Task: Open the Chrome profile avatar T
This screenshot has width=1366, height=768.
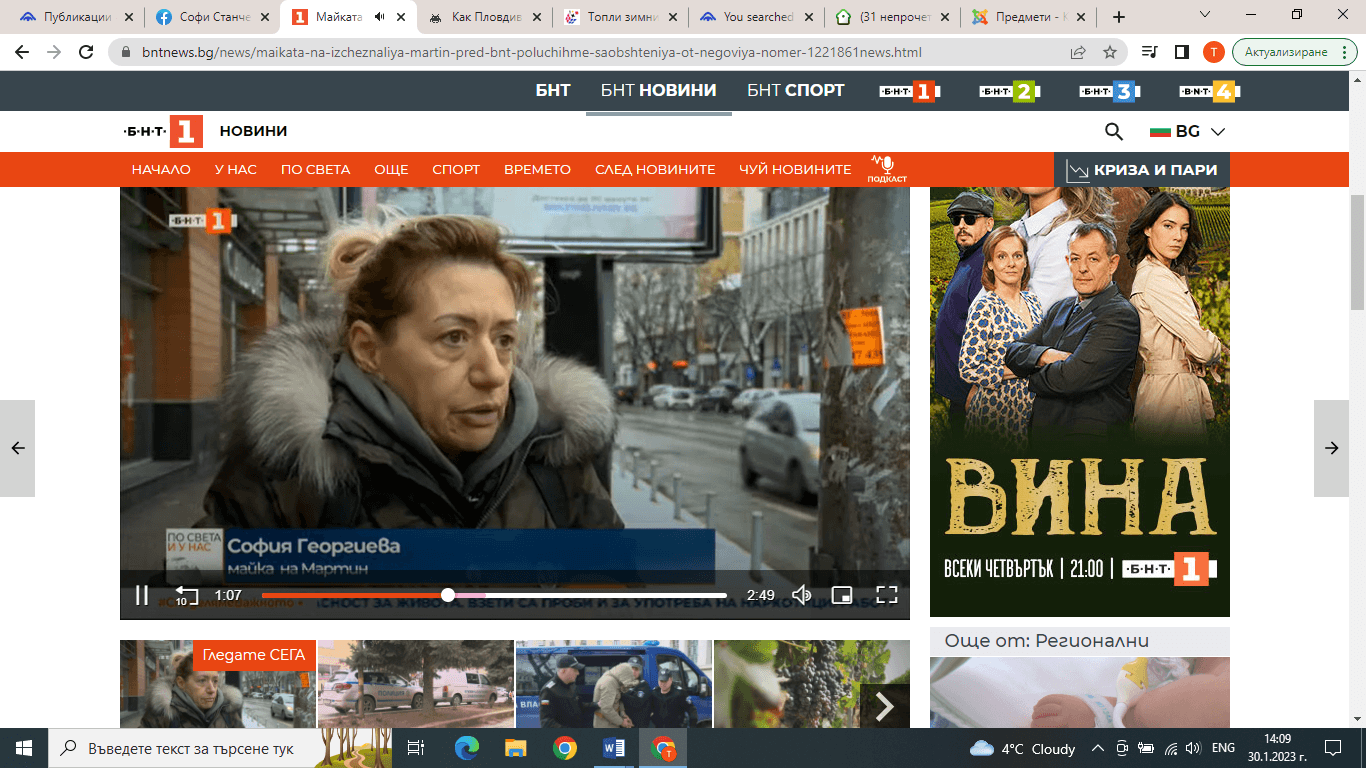Action: (1212, 52)
